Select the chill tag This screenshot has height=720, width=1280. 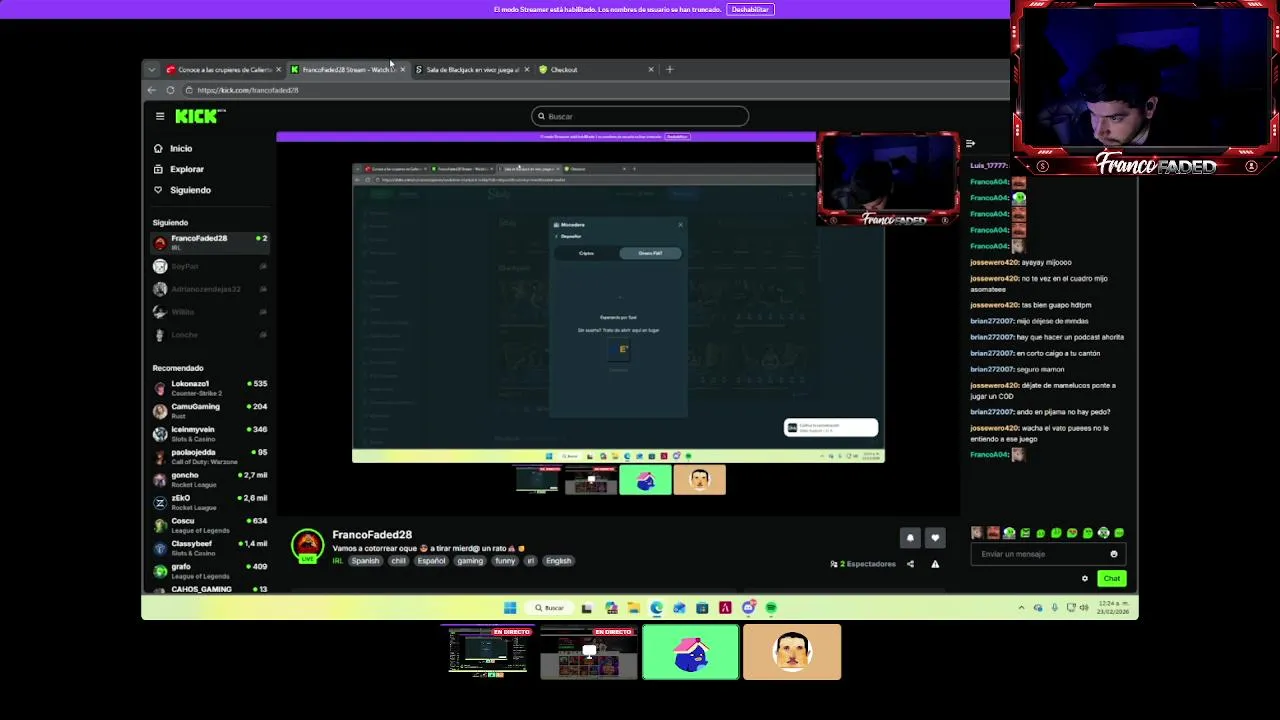click(398, 561)
